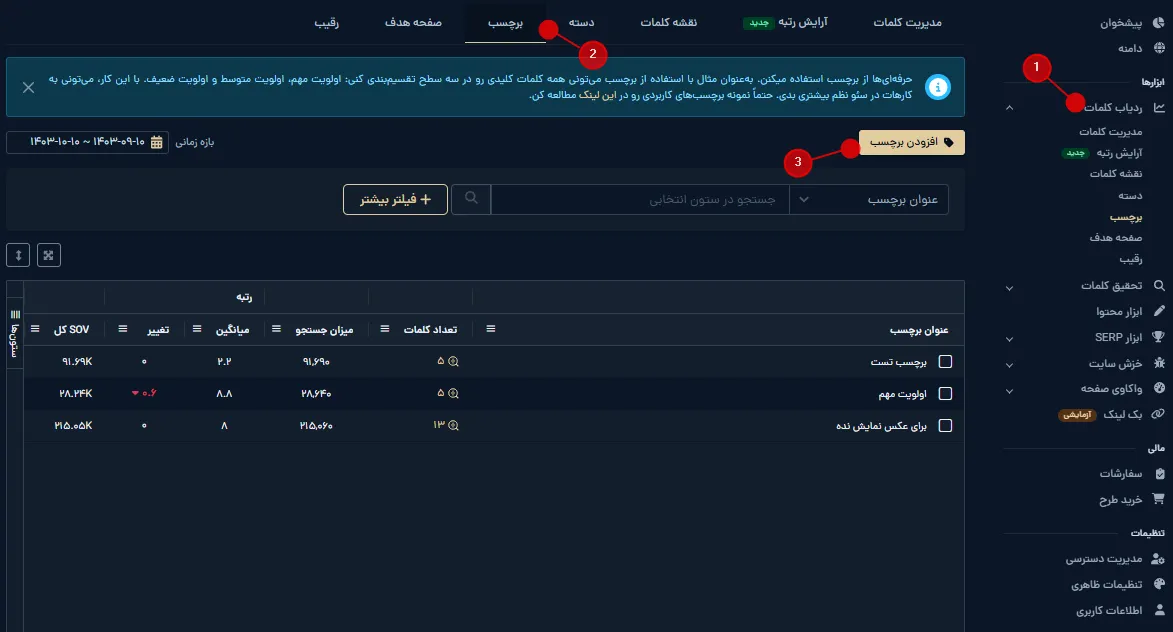Select the برچسب tab
The width and height of the screenshot is (1173, 632).
click(x=506, y=22)
